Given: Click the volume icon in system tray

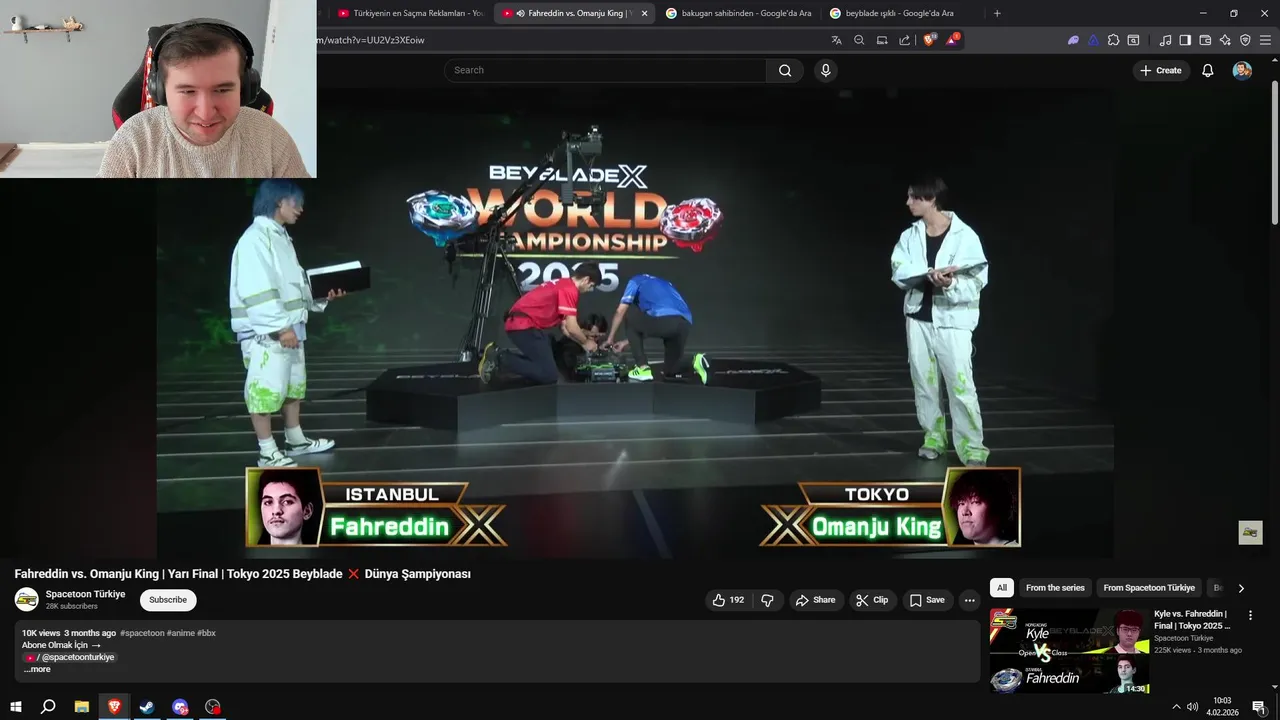Looking at the screenshot, I should (1192, 707).
